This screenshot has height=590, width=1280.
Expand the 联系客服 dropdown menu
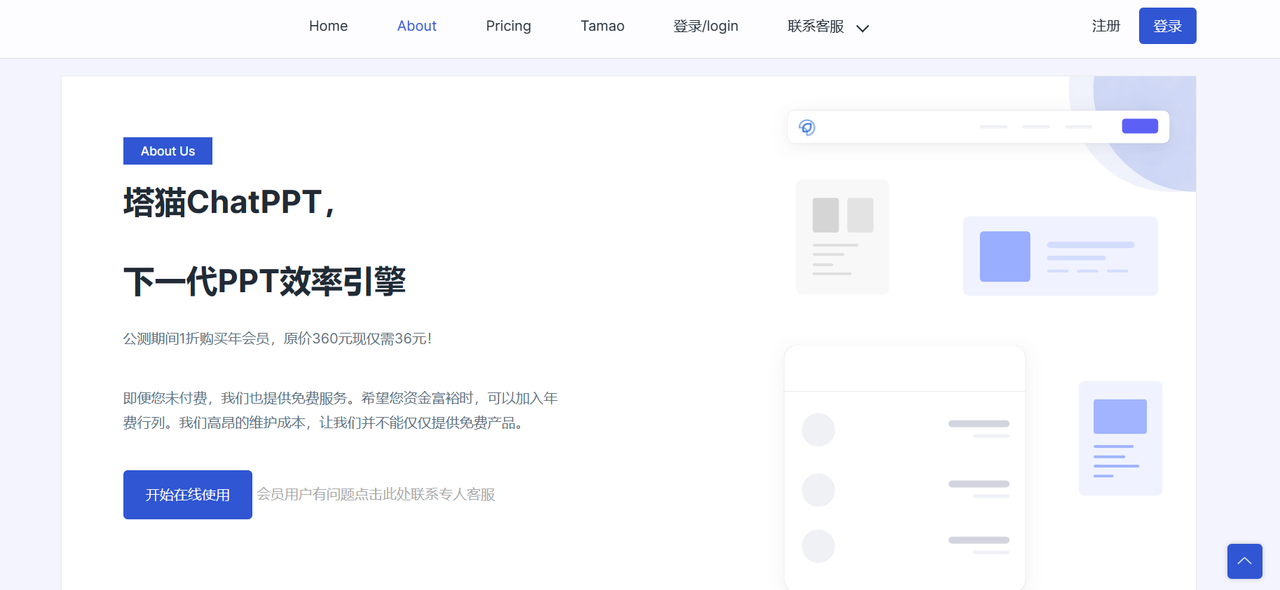(828, 26)
